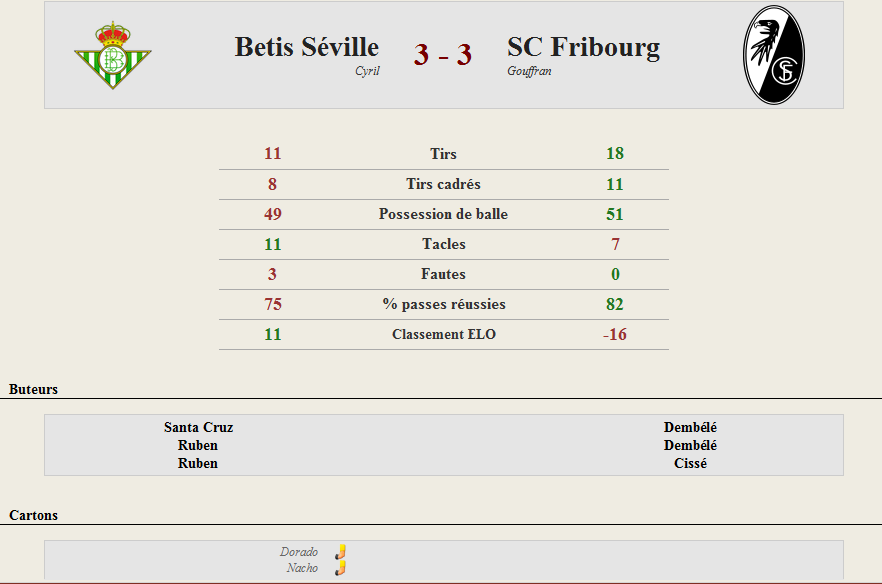Click the SC Fribourg club crest
The width and height of the screenshot is (882, 584).
774,55
